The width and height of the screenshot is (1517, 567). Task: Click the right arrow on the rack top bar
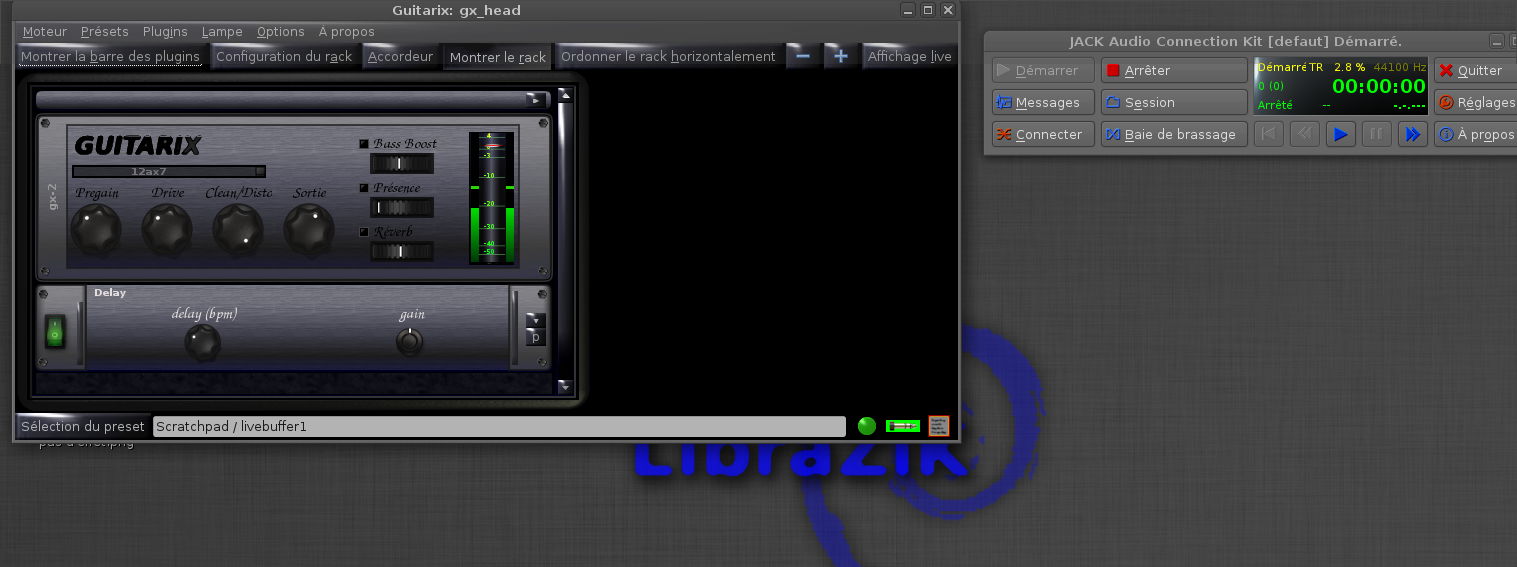click(x=537, y=100)
